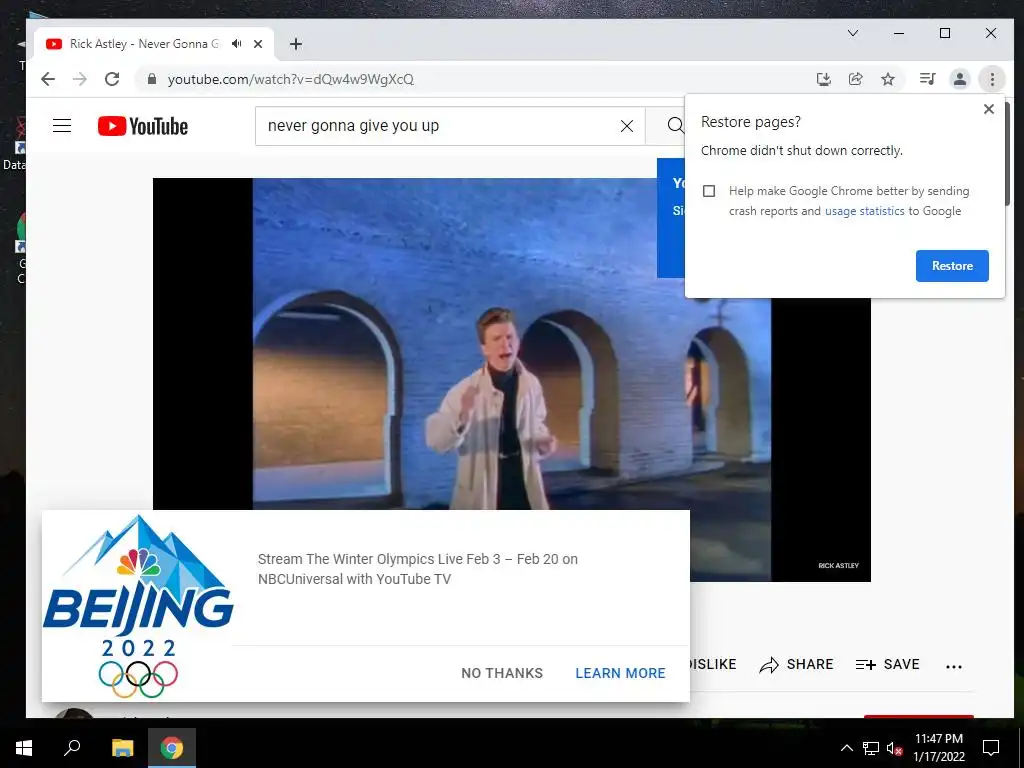Open the tab search chevron
The height and width of the screenshot is (768, 1024).
click(853, 33)
